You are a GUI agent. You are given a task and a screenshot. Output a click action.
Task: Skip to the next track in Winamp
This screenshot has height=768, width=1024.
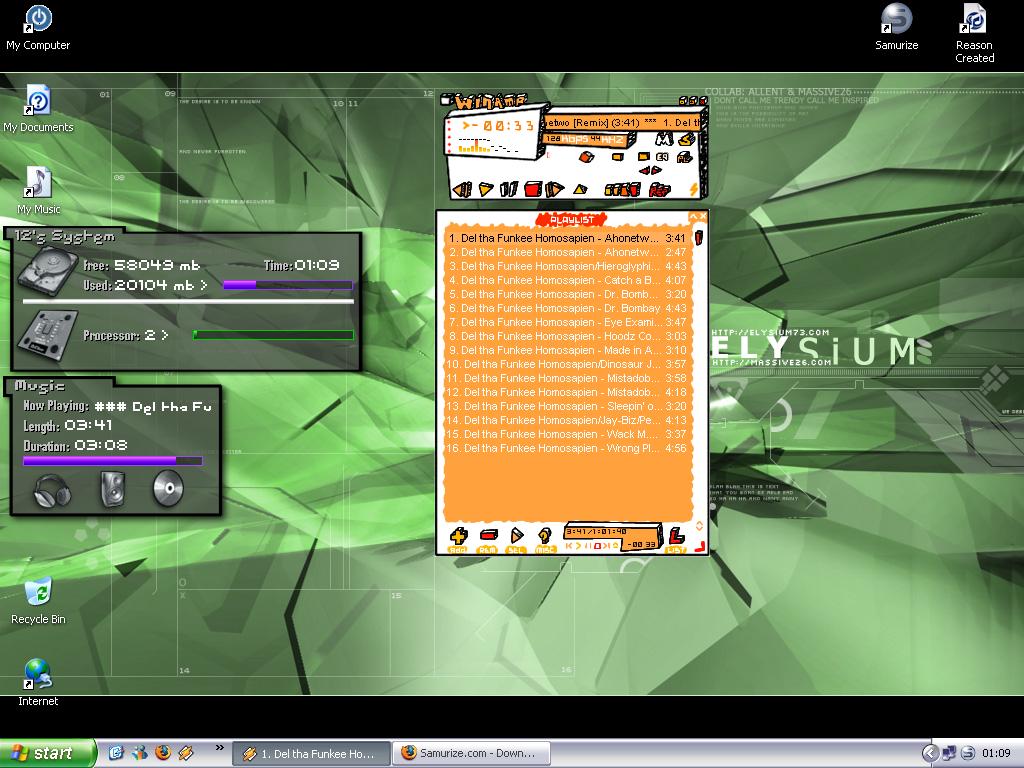tap(554, 189)
